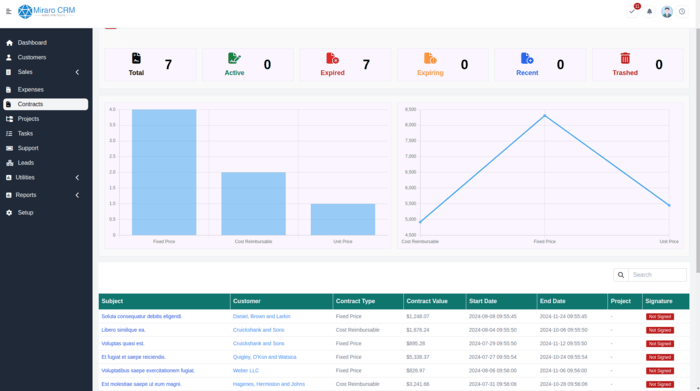Click the Setup gear icon

click(x=9, y=213)
